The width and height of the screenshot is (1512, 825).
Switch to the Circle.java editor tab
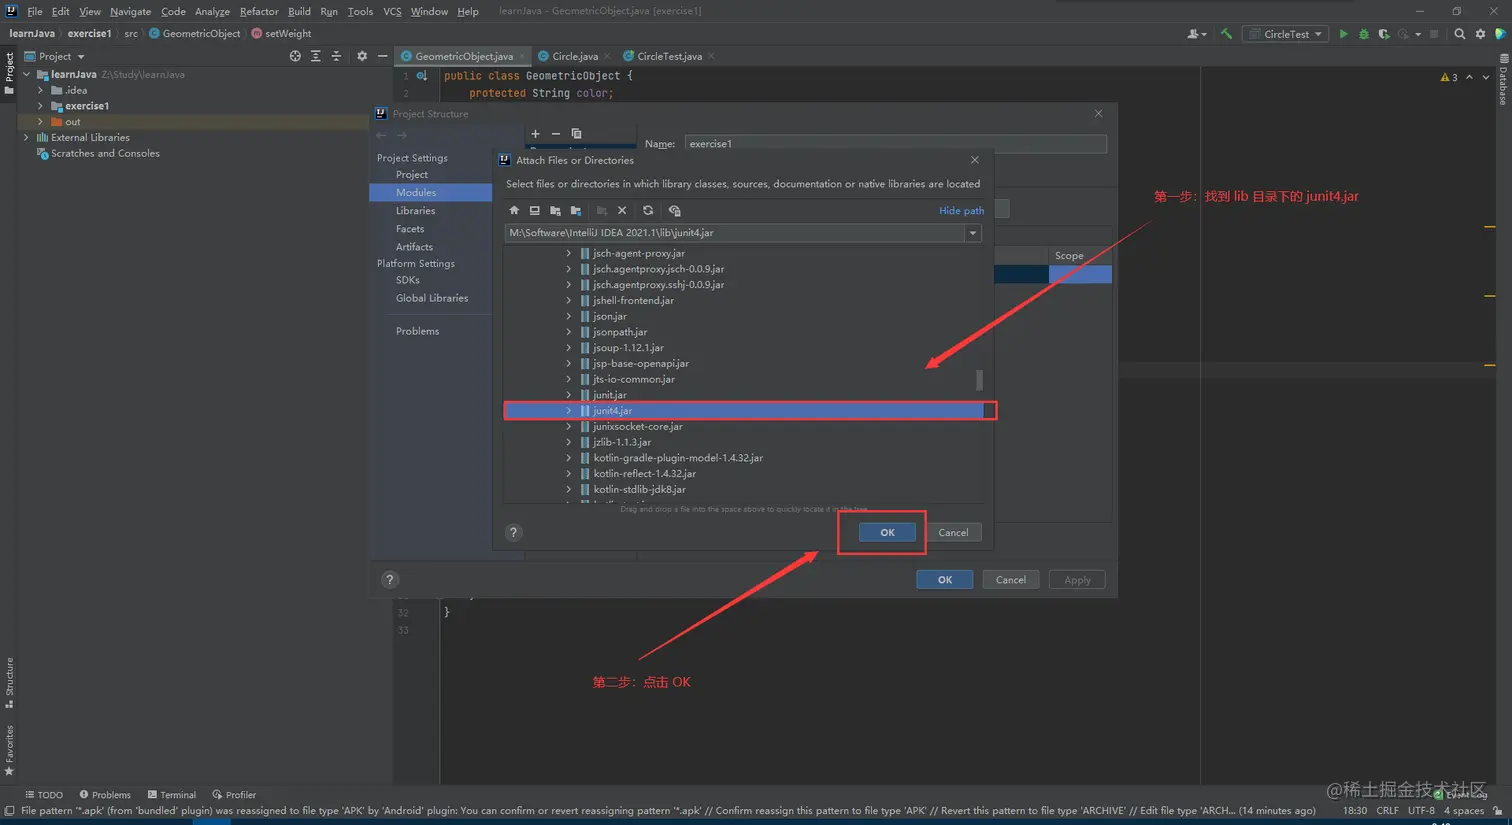[574, 57]
